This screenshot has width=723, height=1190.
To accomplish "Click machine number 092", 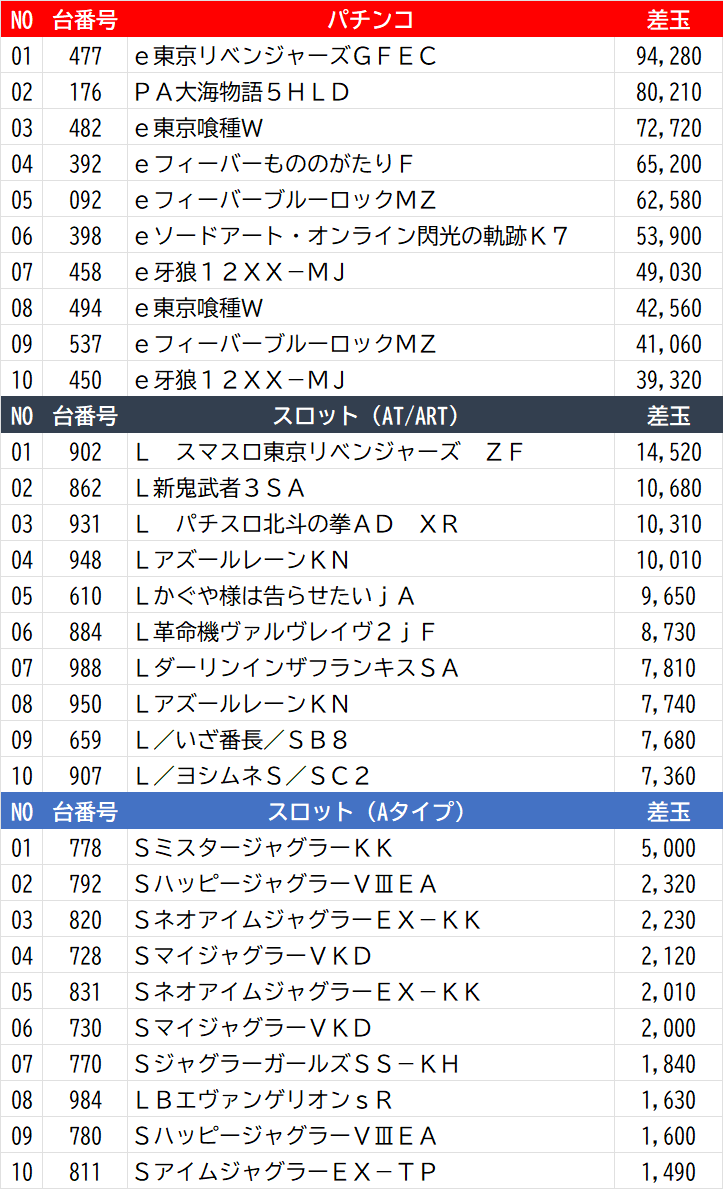I will click(85, 200).
